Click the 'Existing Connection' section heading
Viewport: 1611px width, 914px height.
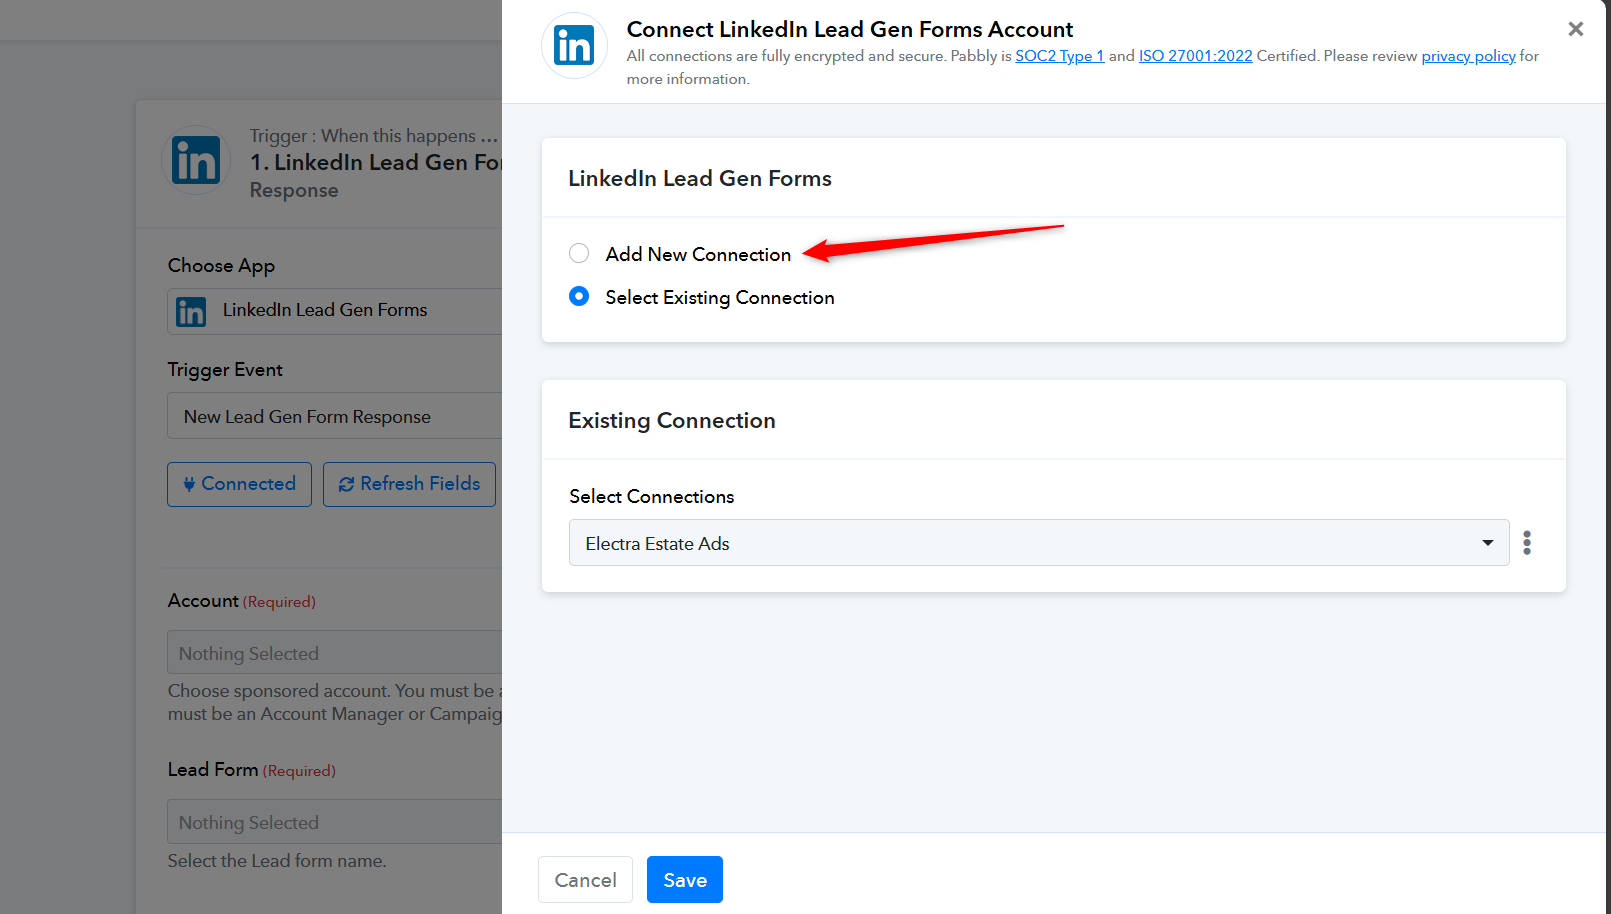pos(672,420)
